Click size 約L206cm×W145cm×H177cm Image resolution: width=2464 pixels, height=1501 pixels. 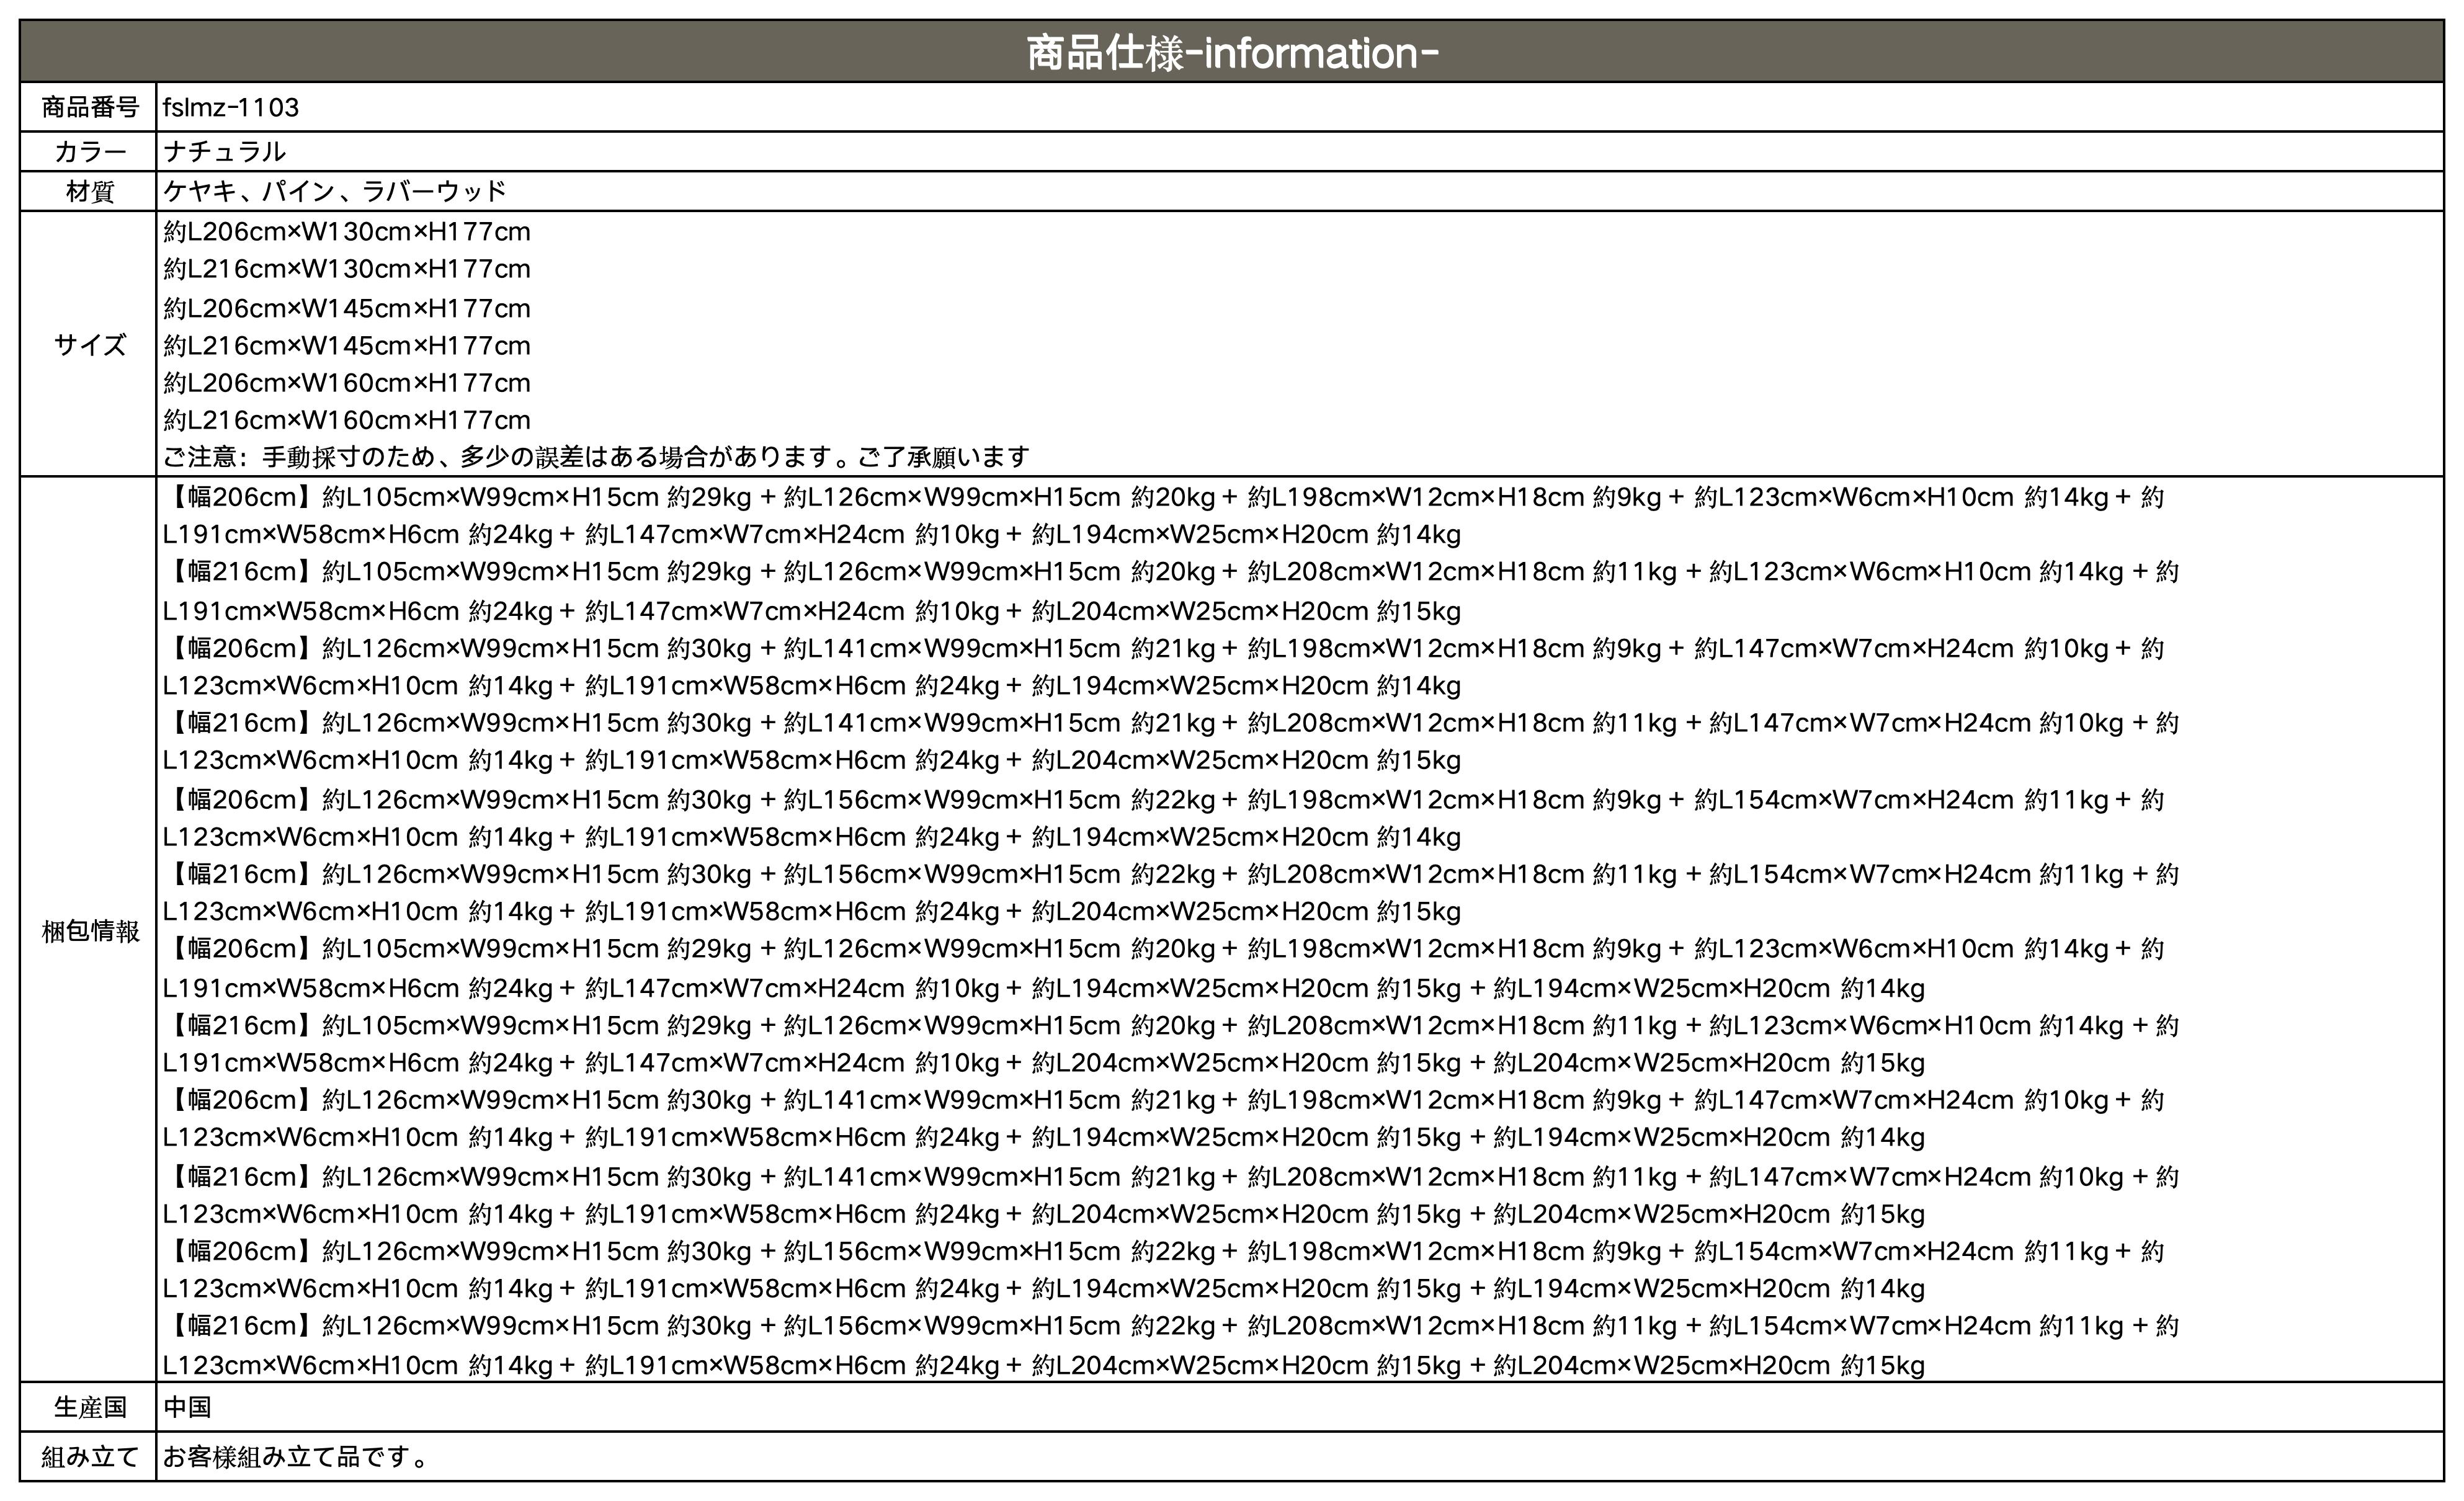coord(347,308)
